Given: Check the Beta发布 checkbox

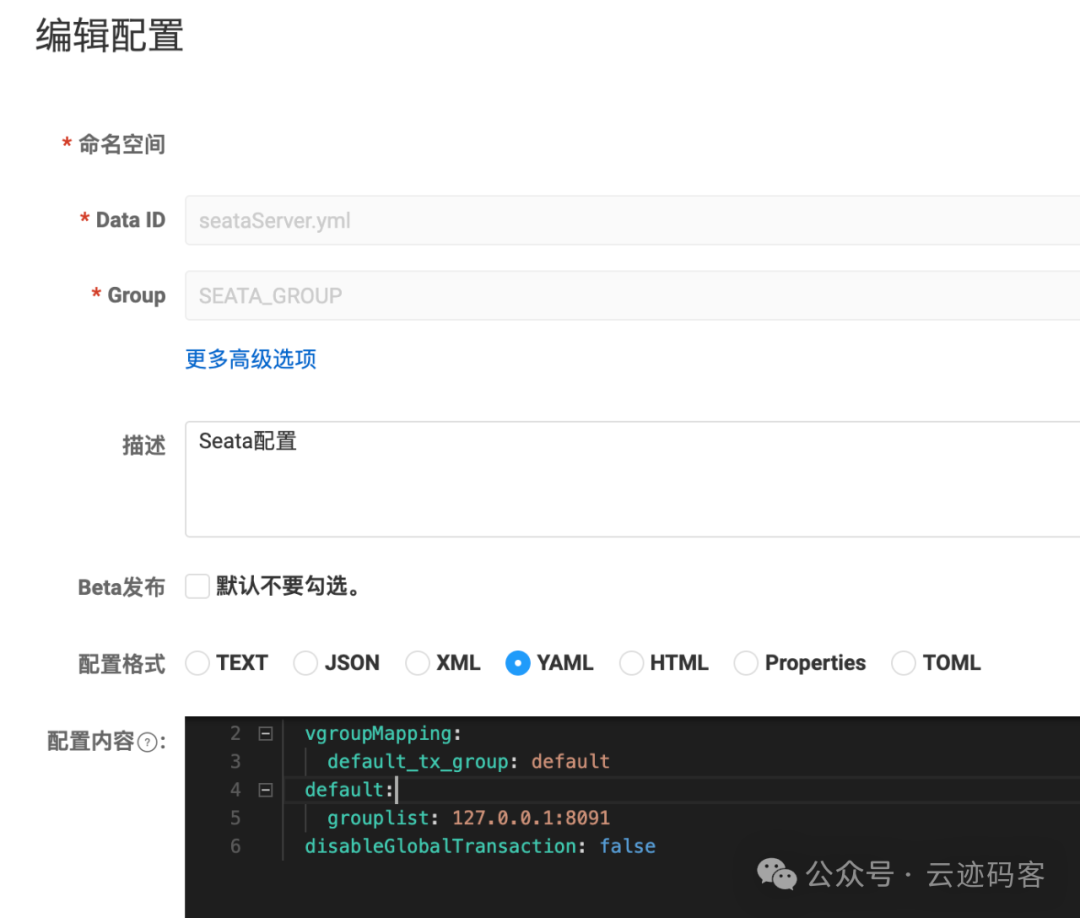Looking at the screenshot, I should click(x=197, y=587).
